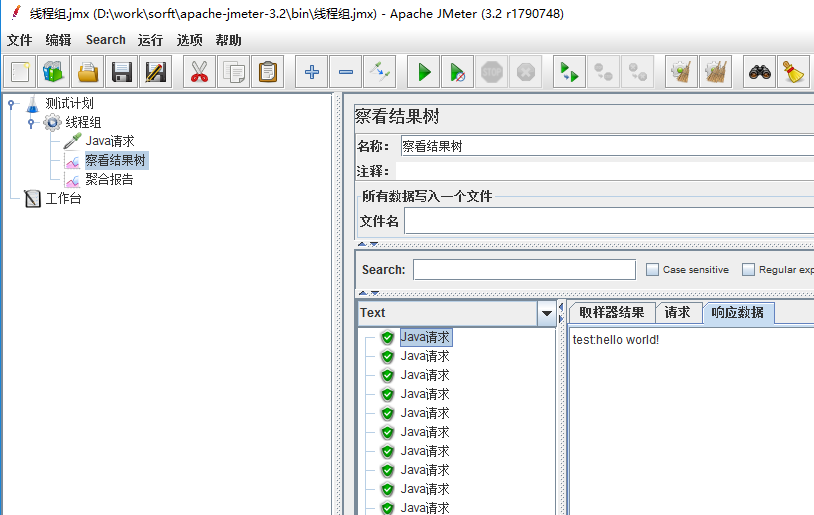Click the 注释 input field

pyautogui.click(x=605, y=171)
